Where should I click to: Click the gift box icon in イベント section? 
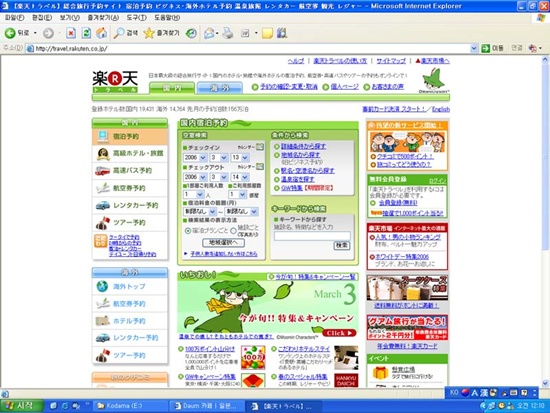click(380, 373)
